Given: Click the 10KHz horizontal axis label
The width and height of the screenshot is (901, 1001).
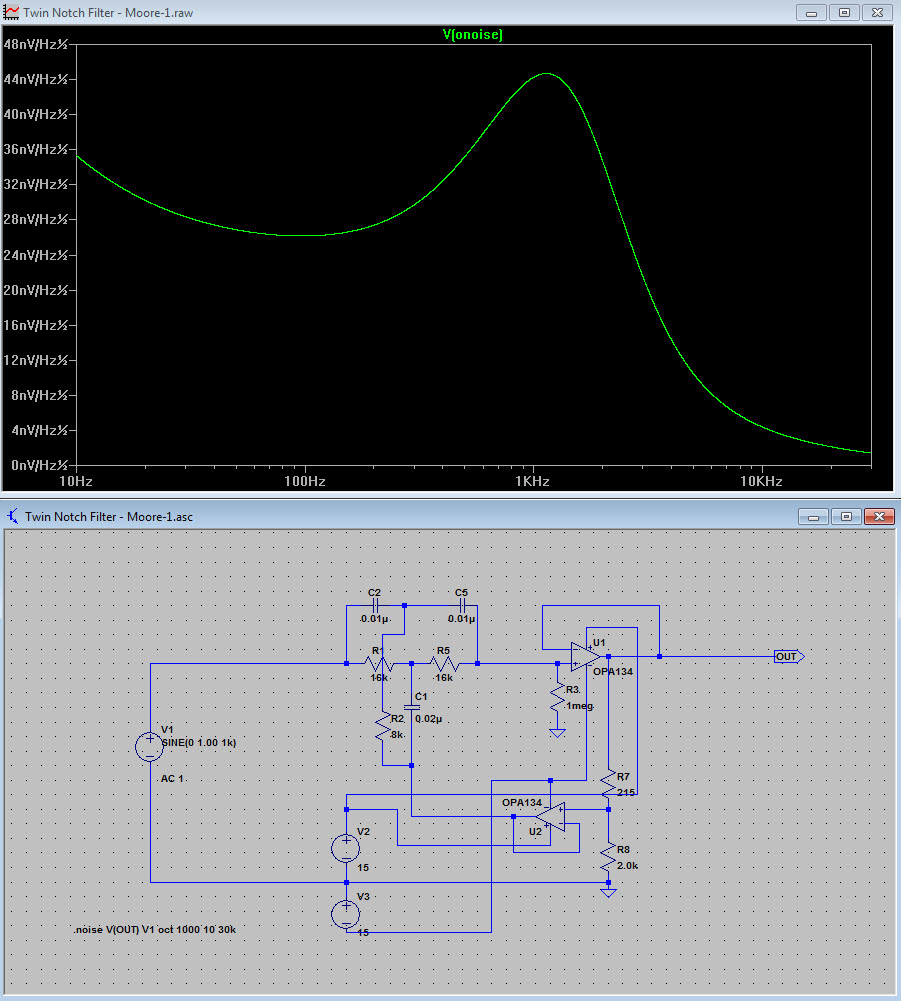Looking at the screenshot, I should coord(761,481).
